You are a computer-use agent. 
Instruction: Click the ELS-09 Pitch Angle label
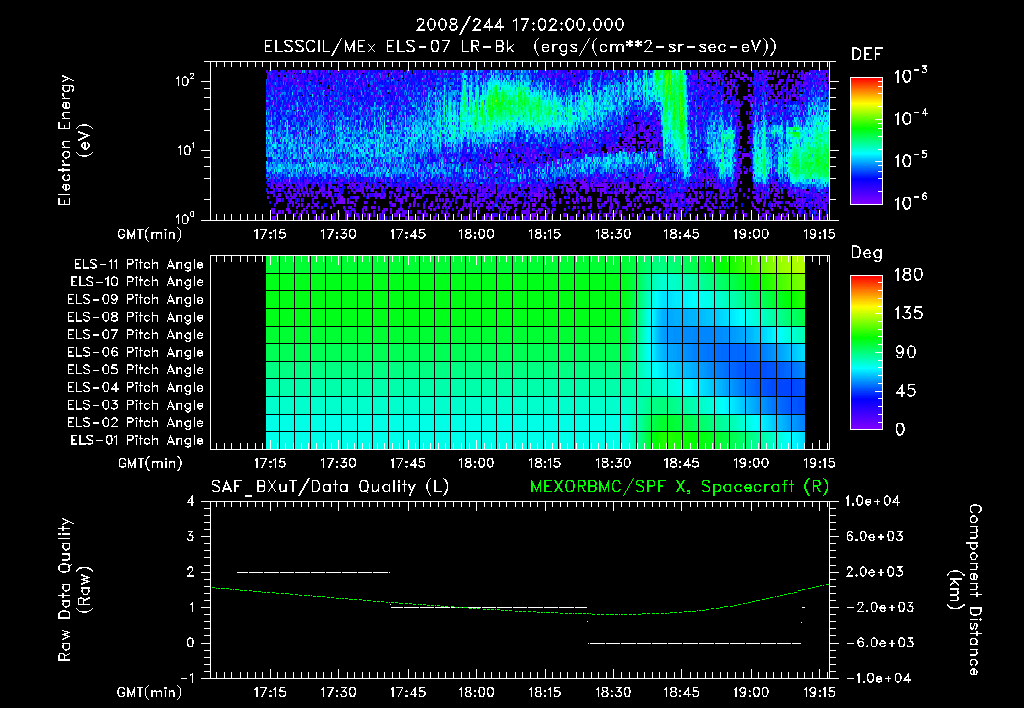[x=136, y=300]
